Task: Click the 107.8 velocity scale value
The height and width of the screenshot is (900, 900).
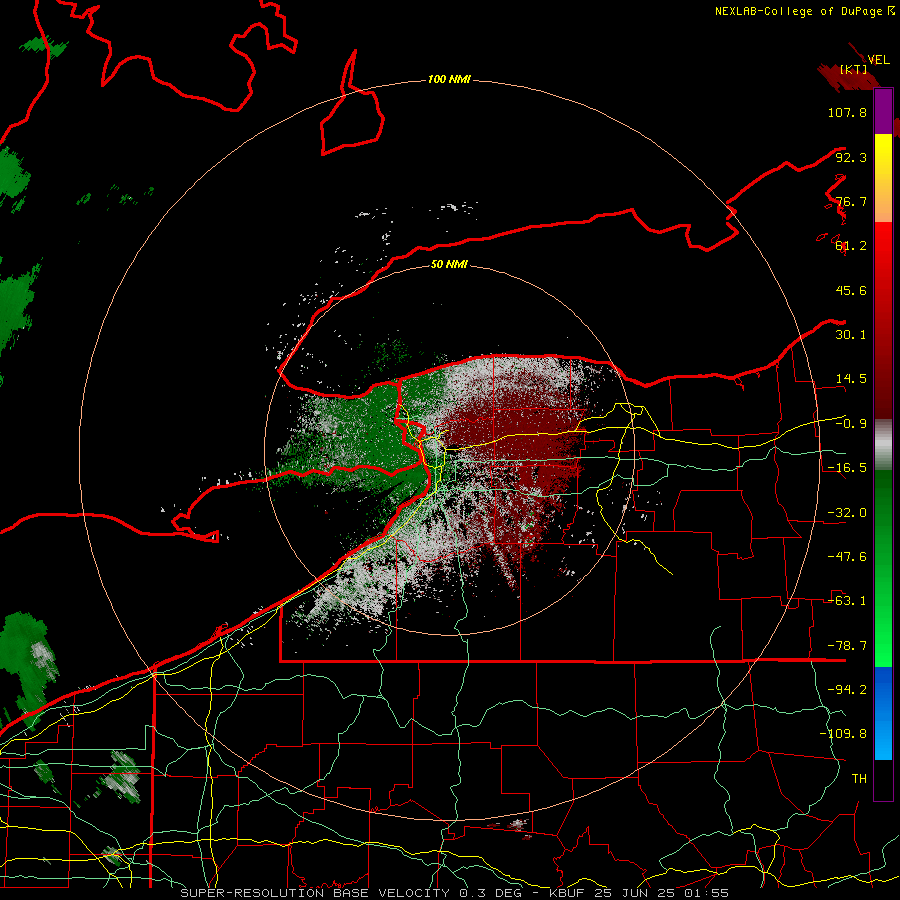Action: (x=847, y=112)
